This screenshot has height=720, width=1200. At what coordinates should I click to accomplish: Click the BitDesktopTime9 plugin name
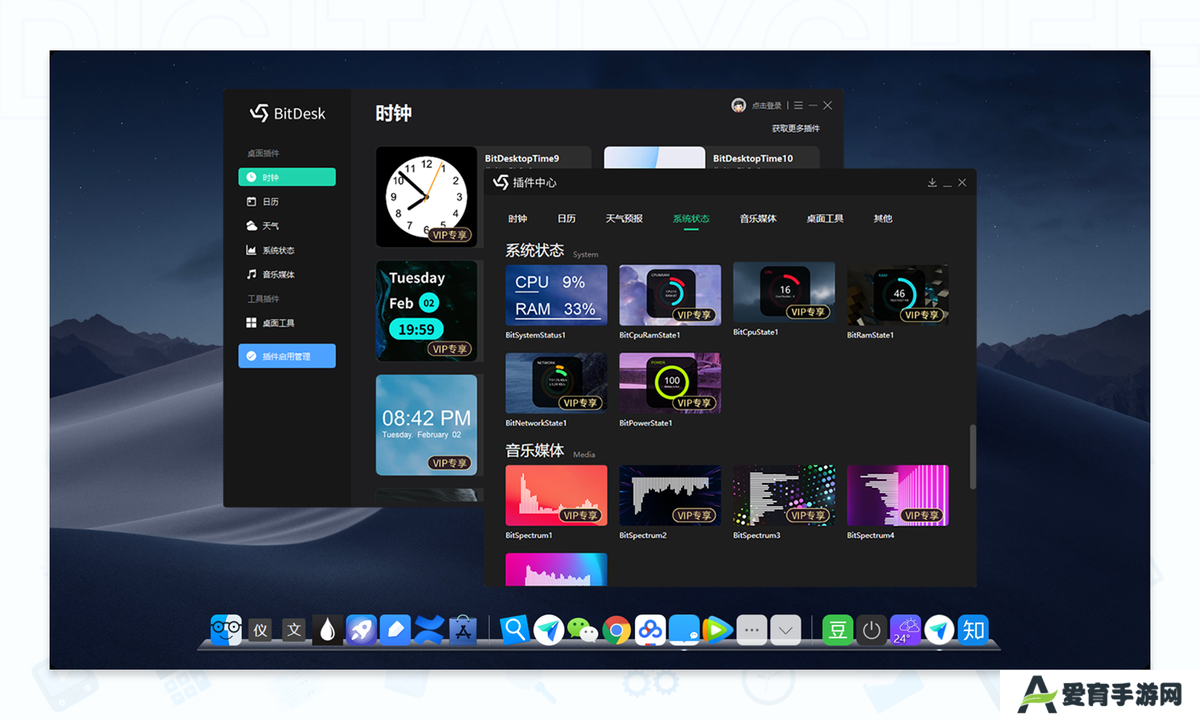pyautogui.click(x=522, y=158)
